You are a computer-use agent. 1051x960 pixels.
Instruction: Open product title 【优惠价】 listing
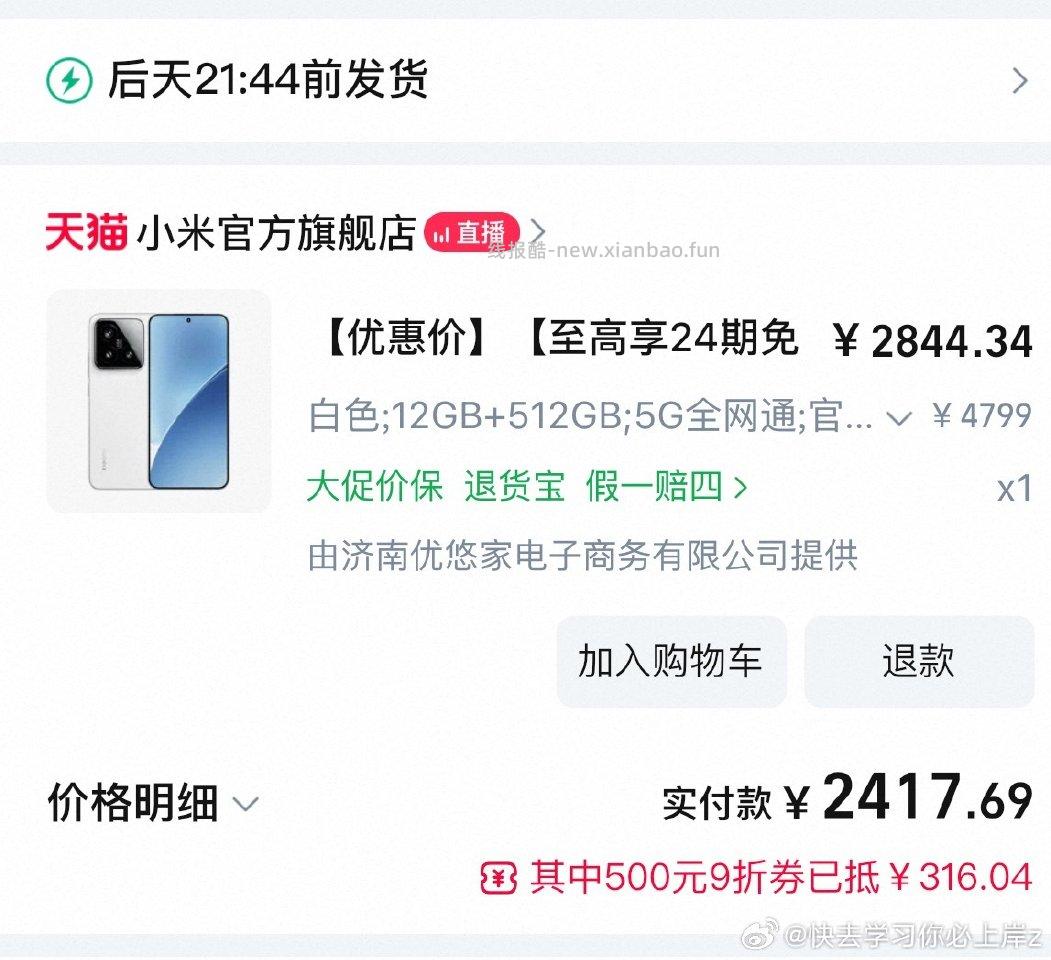pos(560,337)
